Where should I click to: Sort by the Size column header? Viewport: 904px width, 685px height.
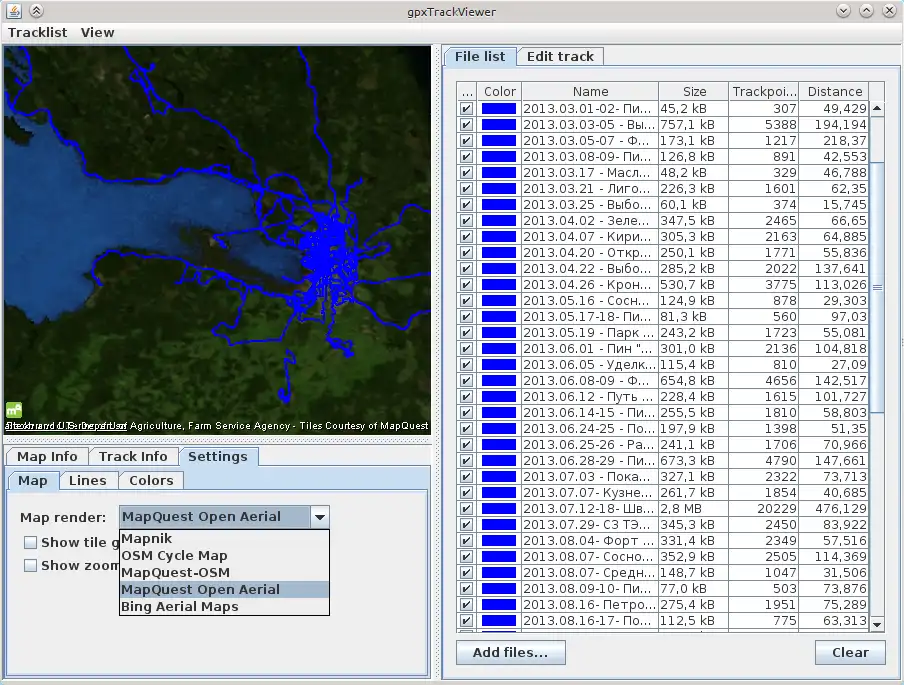click(x=694, y=92)
